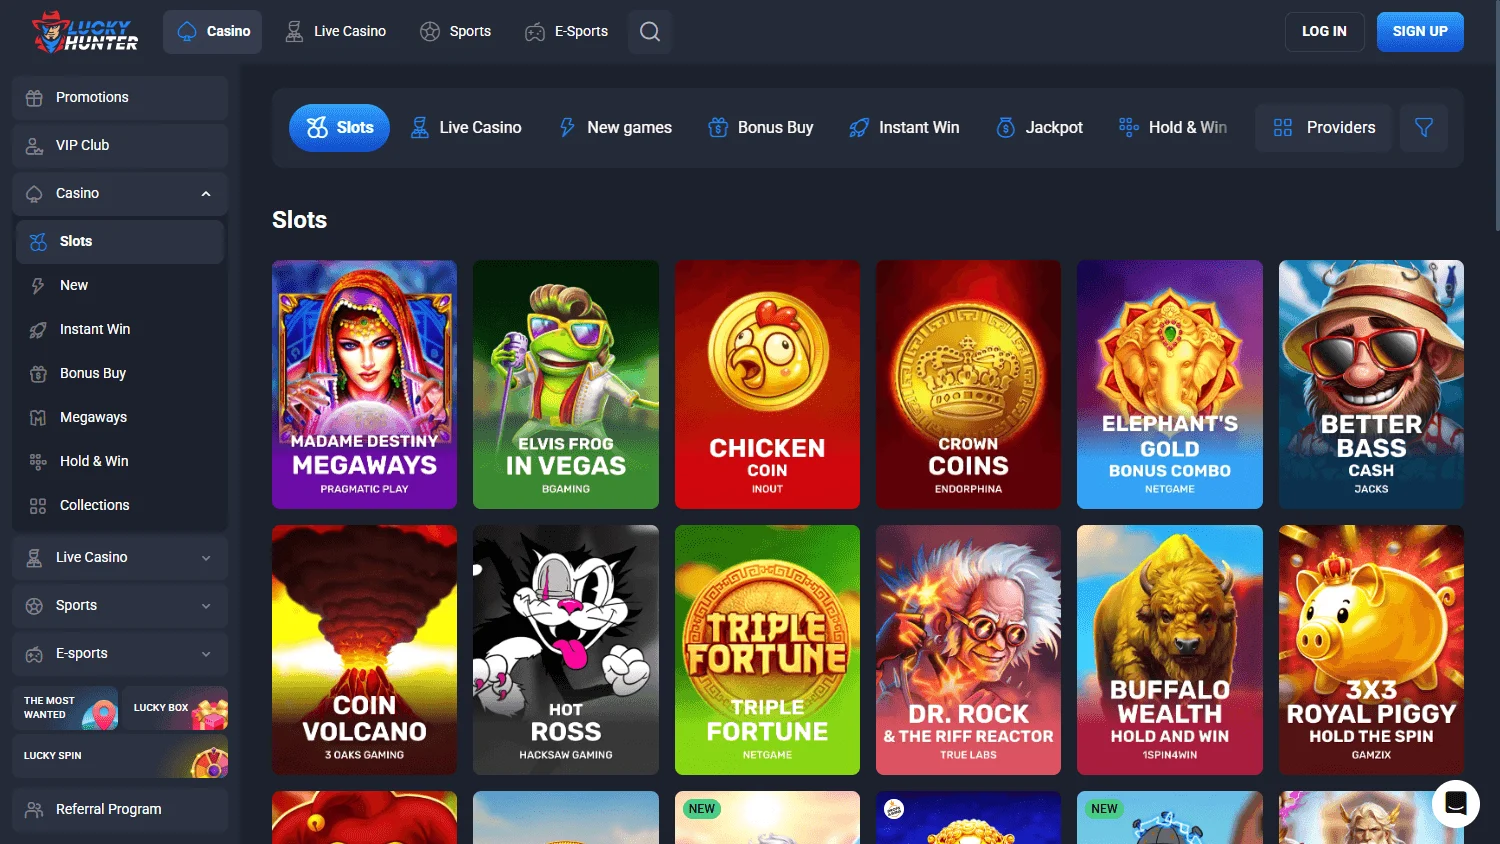The height and width of the screenshot is (844, 1500).
Task: Open Chicken Coin game tile
Action: [768, 385]
